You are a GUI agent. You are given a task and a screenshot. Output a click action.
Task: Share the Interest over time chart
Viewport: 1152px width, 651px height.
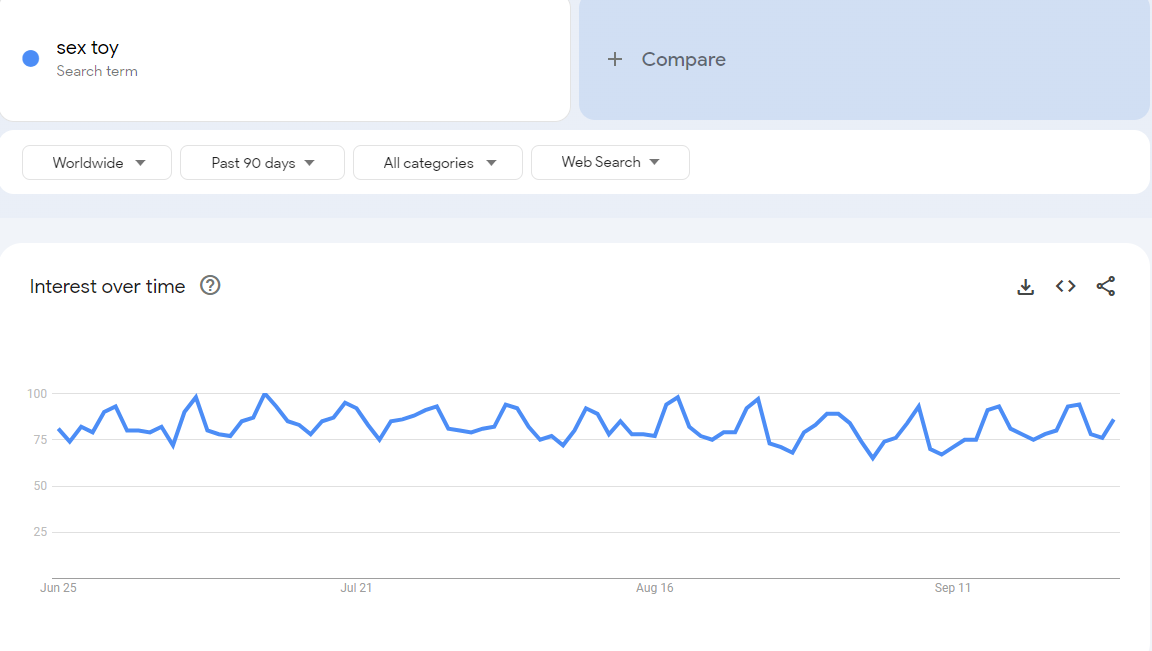coord(1105,287)
